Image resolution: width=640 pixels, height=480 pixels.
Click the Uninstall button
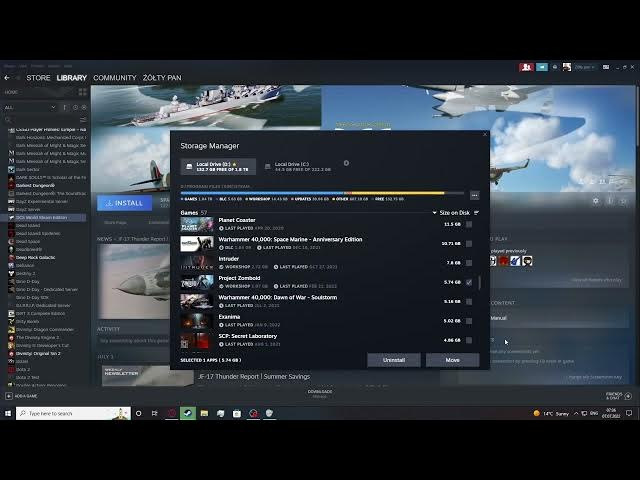pyautogui.click(x=394, y=360)
